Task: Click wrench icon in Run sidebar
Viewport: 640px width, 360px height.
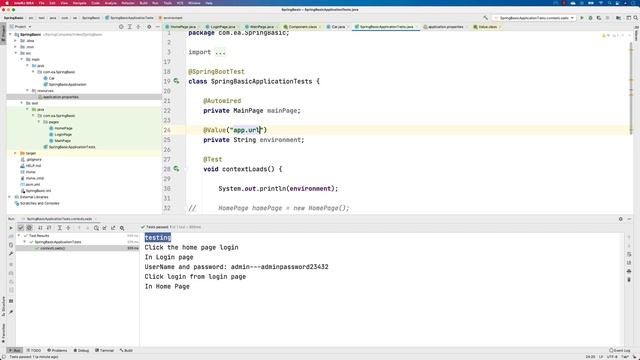Action: pos(11,253)
